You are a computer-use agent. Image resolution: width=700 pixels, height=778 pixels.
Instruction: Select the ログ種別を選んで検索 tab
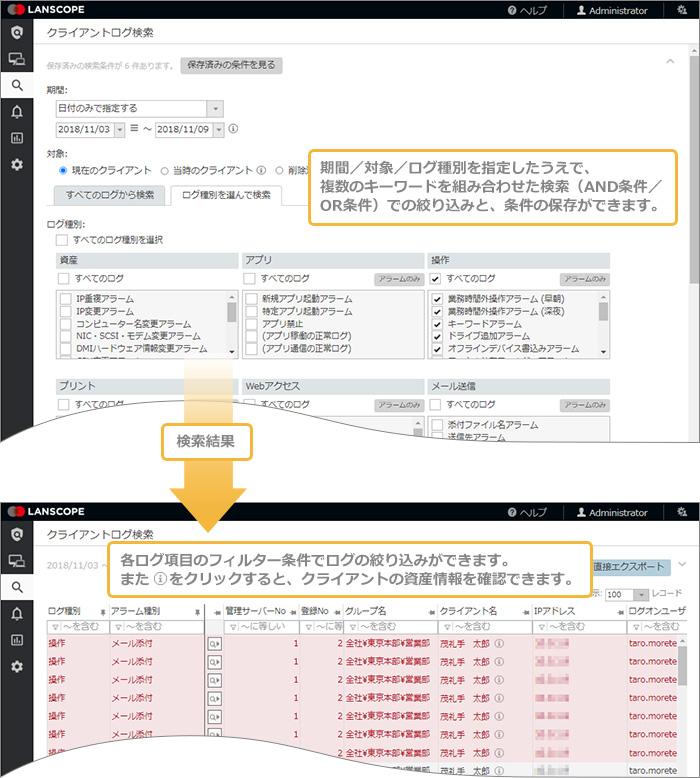[x=226, y=195]
